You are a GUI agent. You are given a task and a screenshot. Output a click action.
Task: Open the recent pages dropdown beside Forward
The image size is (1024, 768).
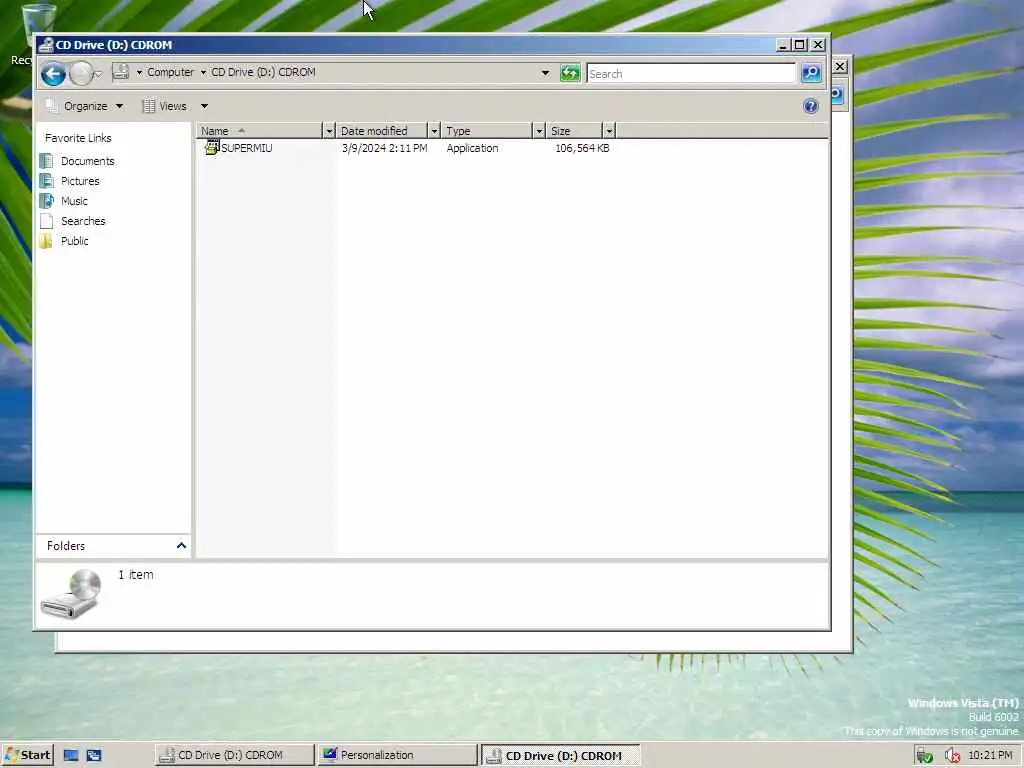(x=98, y=74)
